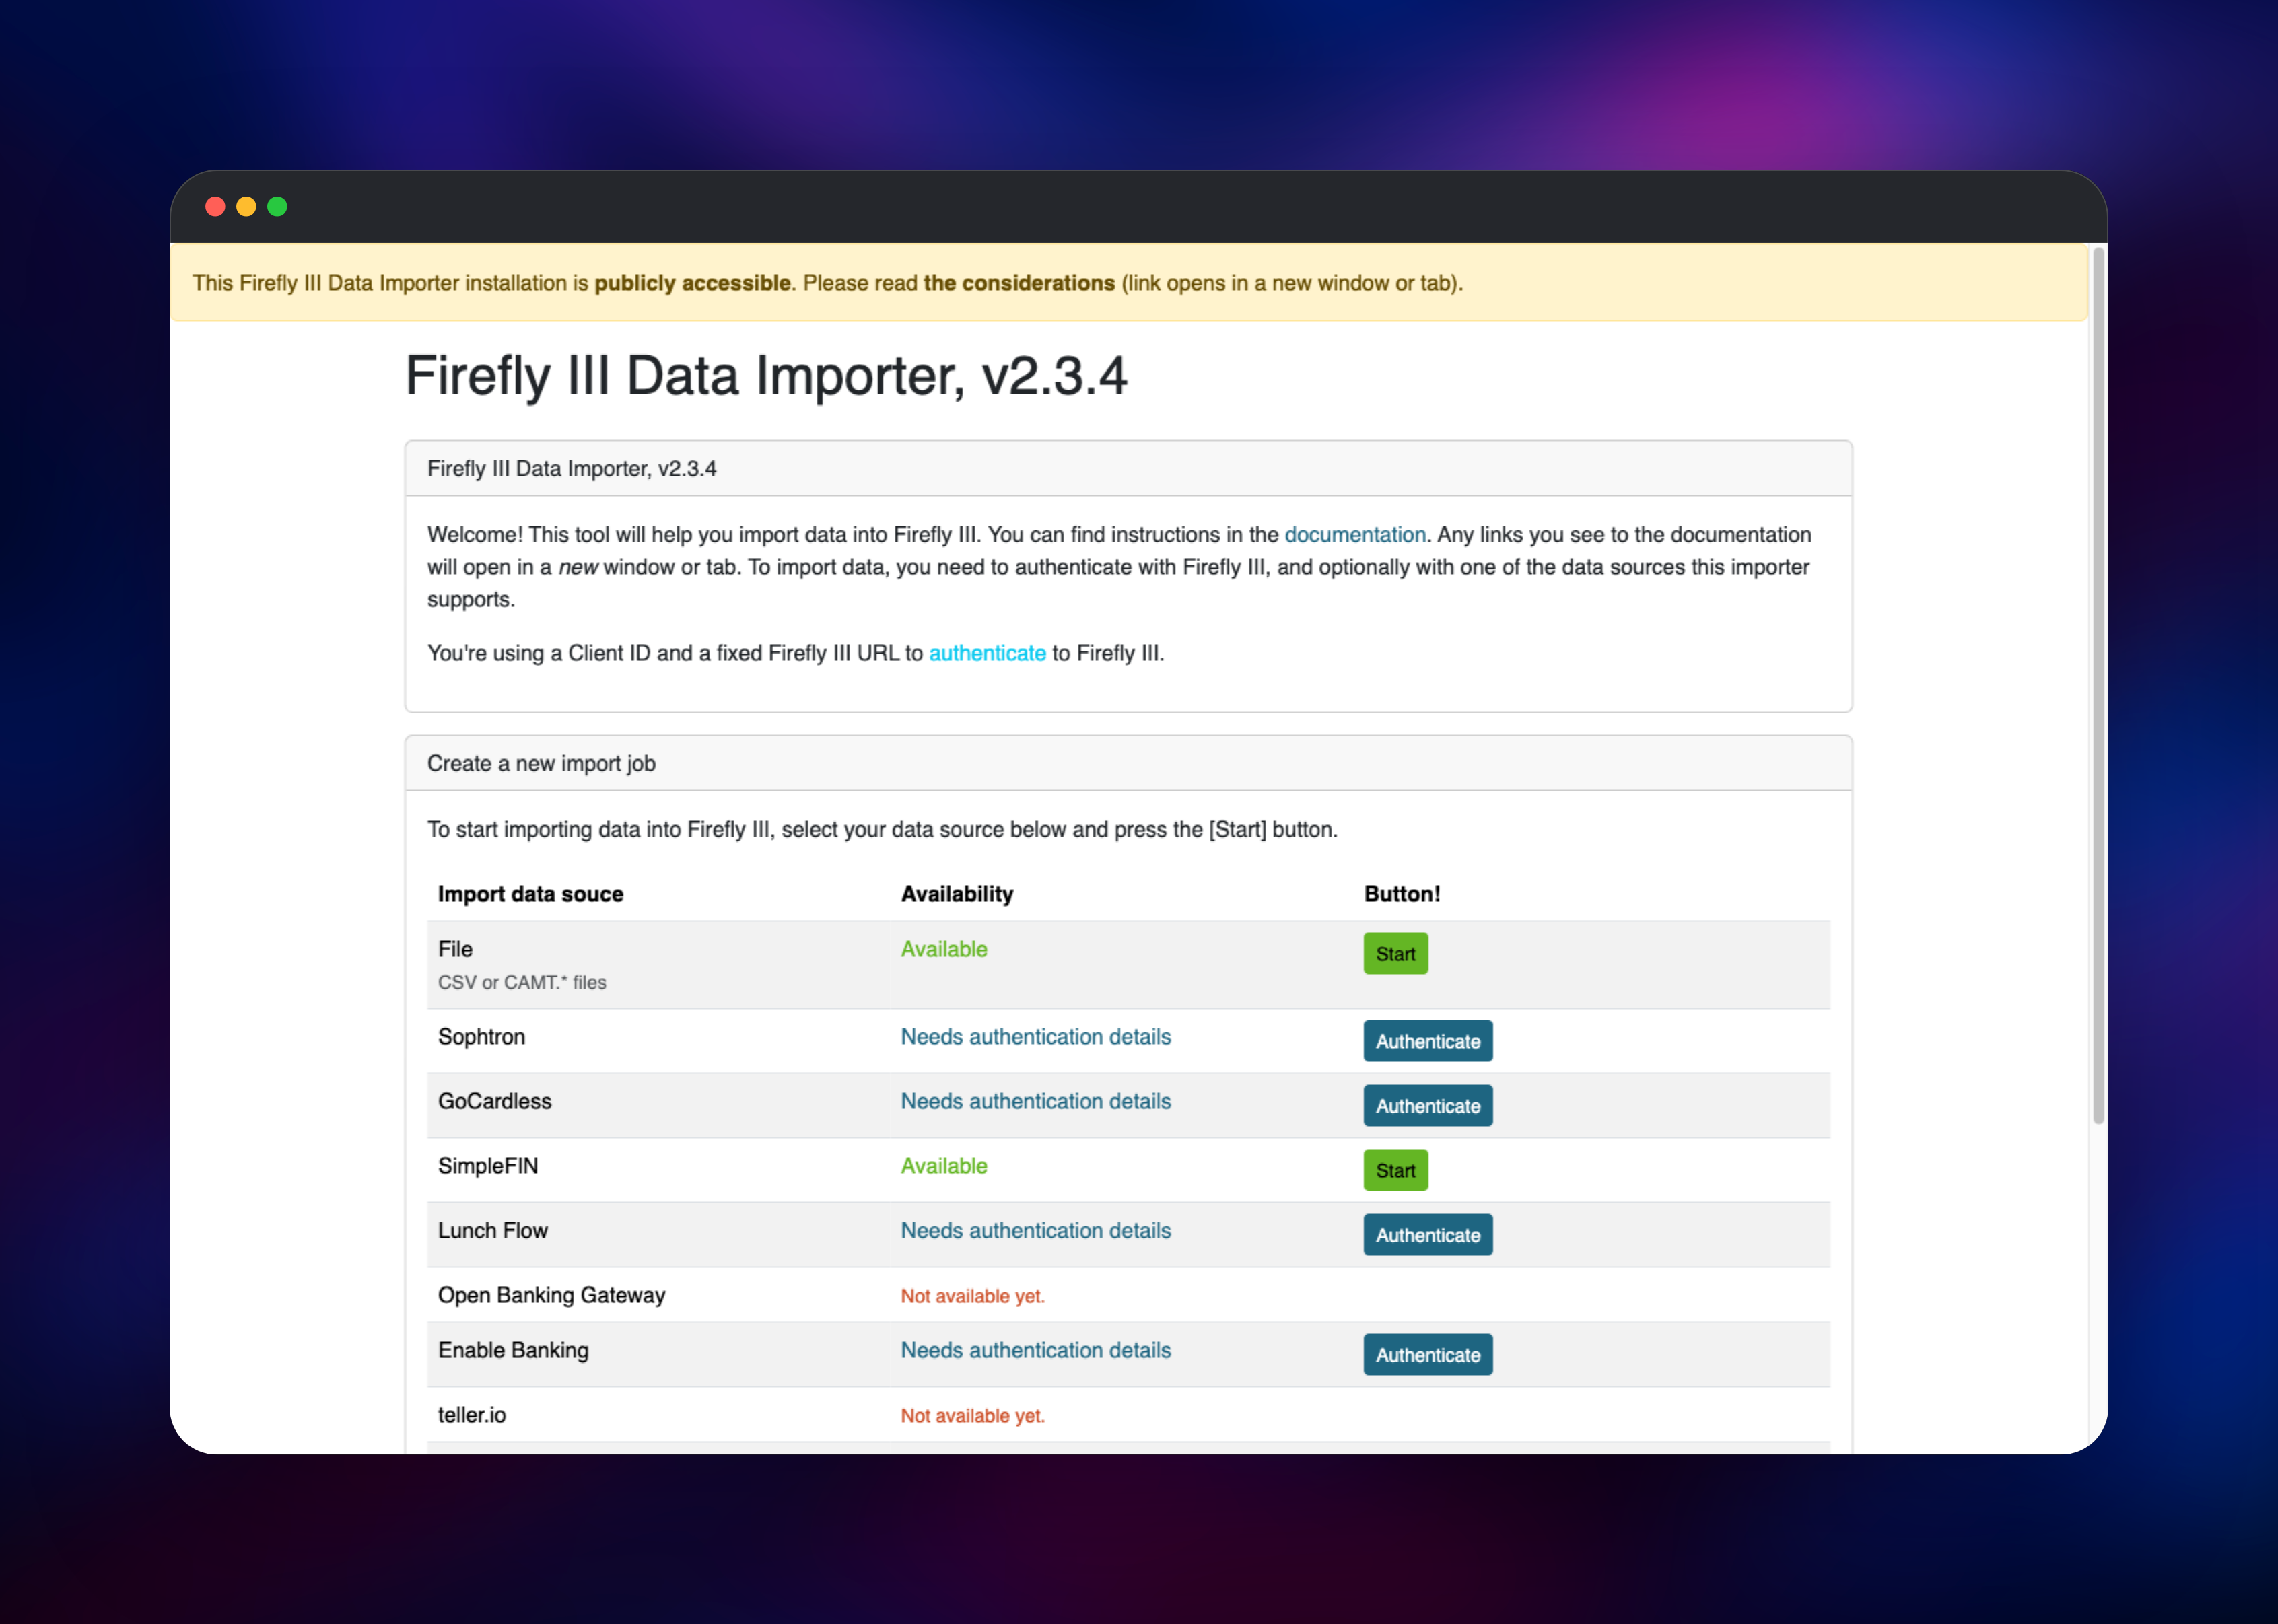Authenticate with Lunch Flow
The height and width of the screenshot is (1624, 2278).
[x=1427, y=1235]
